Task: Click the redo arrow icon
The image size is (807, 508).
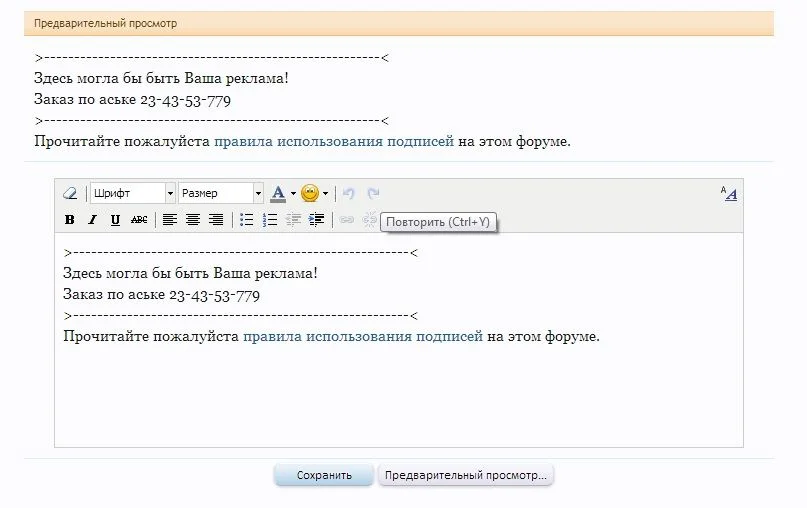Action: [373, 194]
